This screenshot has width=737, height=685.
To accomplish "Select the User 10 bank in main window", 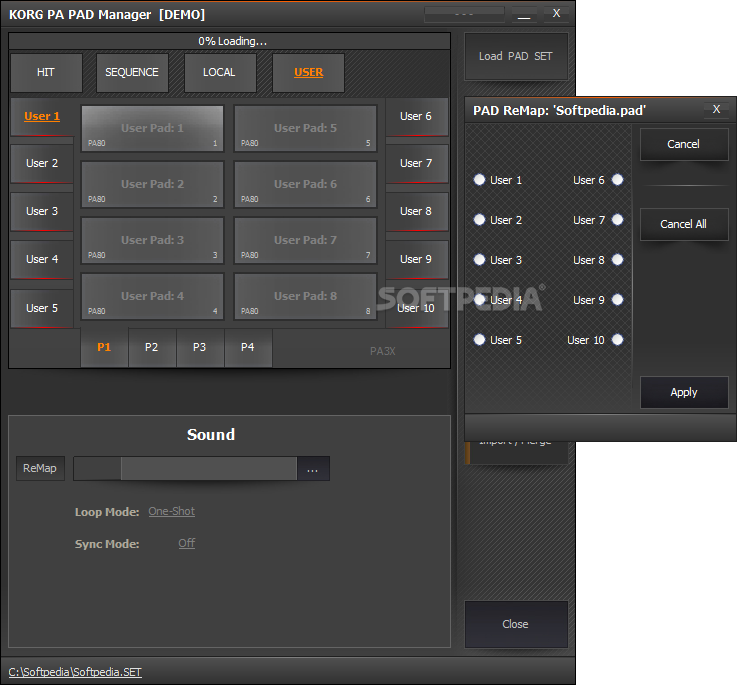I will click(416, 308).
